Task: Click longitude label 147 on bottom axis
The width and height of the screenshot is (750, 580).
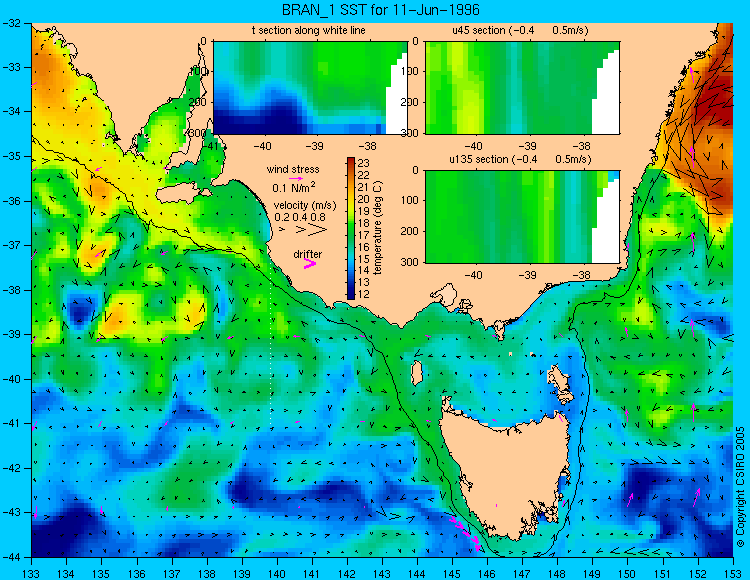Action: [x=522, y=574]
